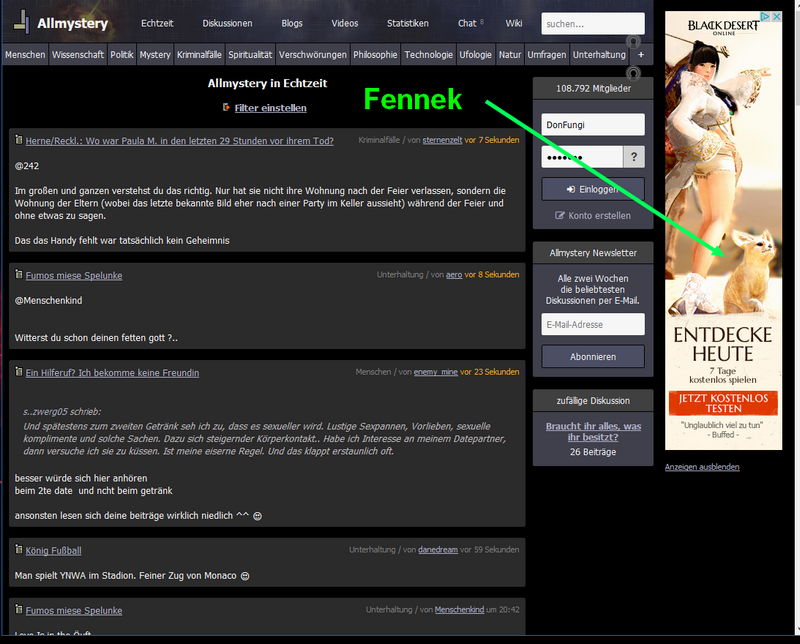Click the Allmystery in Echtzeit heading
Viewport: 800px width, 644px height.
[267, 83]
